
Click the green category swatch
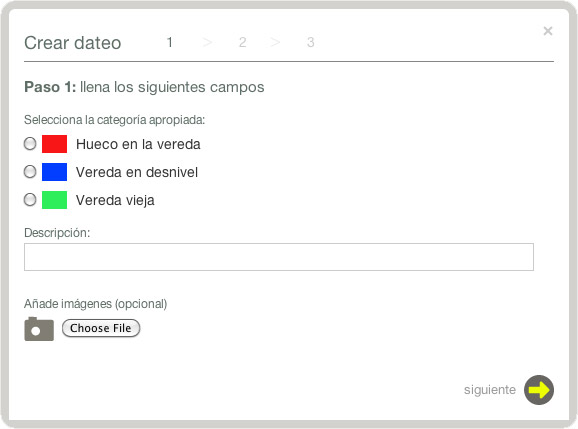click(x=55, y=200)
